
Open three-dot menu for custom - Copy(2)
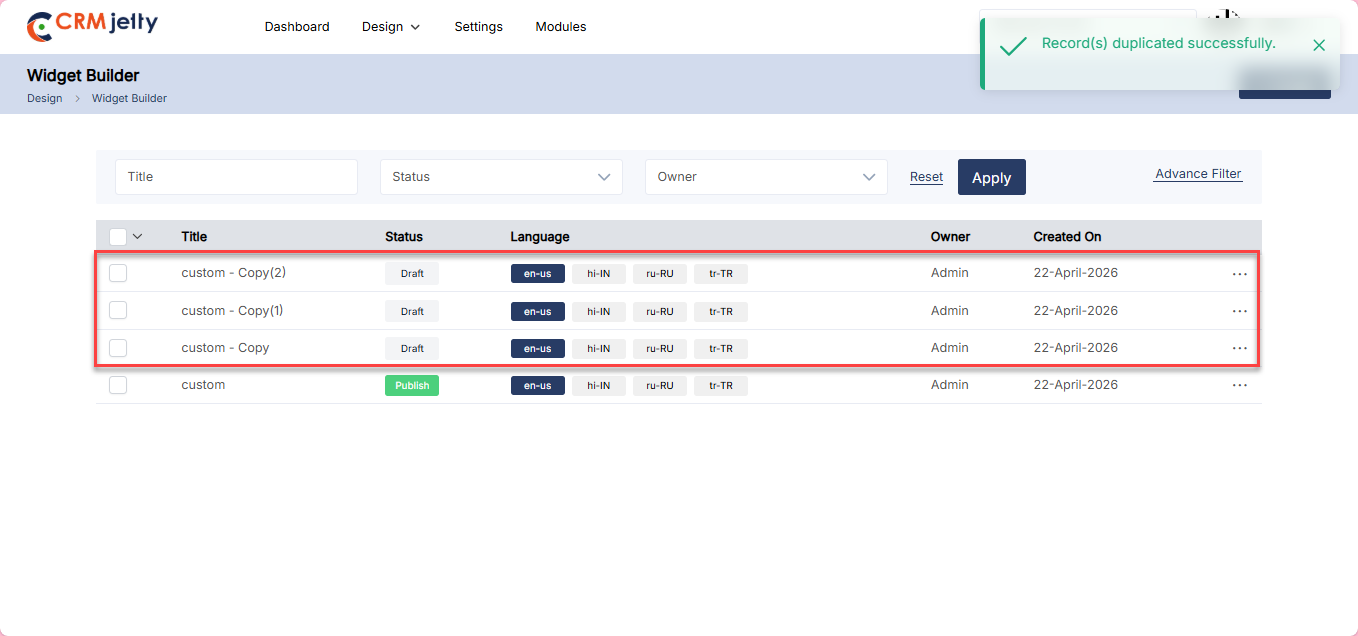tap(1239, 274)
